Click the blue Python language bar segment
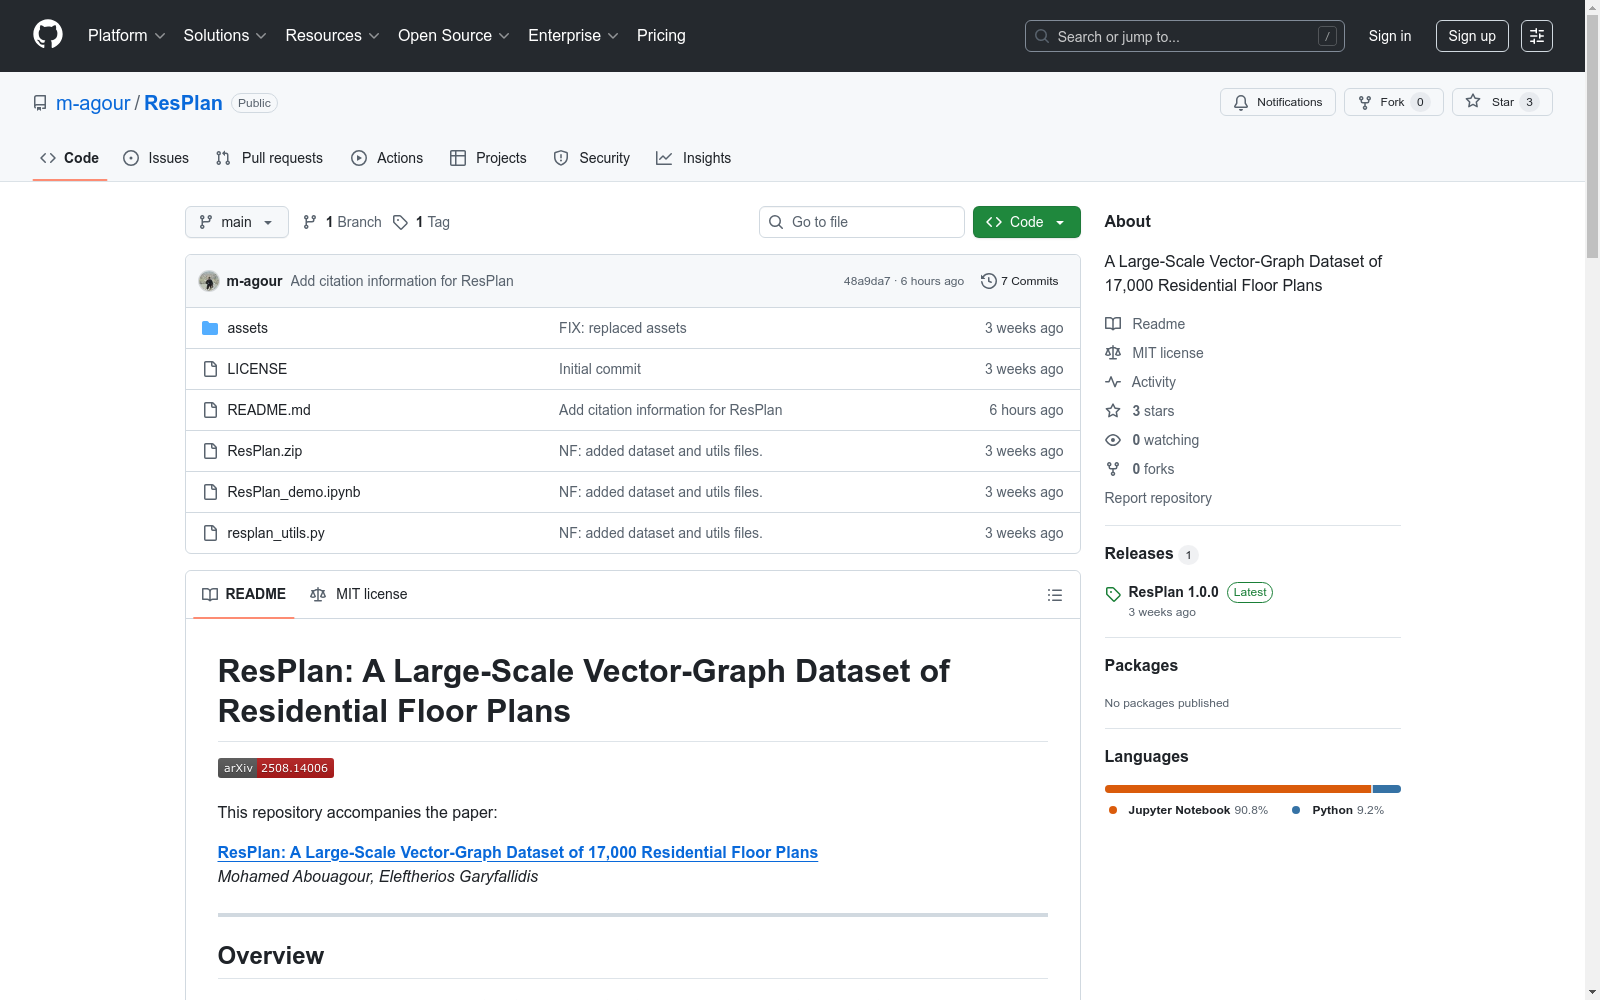 tap(1387, 789)
